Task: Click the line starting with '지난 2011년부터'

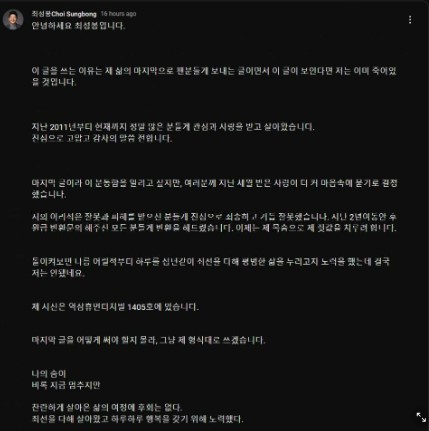Action: [173, 127]
